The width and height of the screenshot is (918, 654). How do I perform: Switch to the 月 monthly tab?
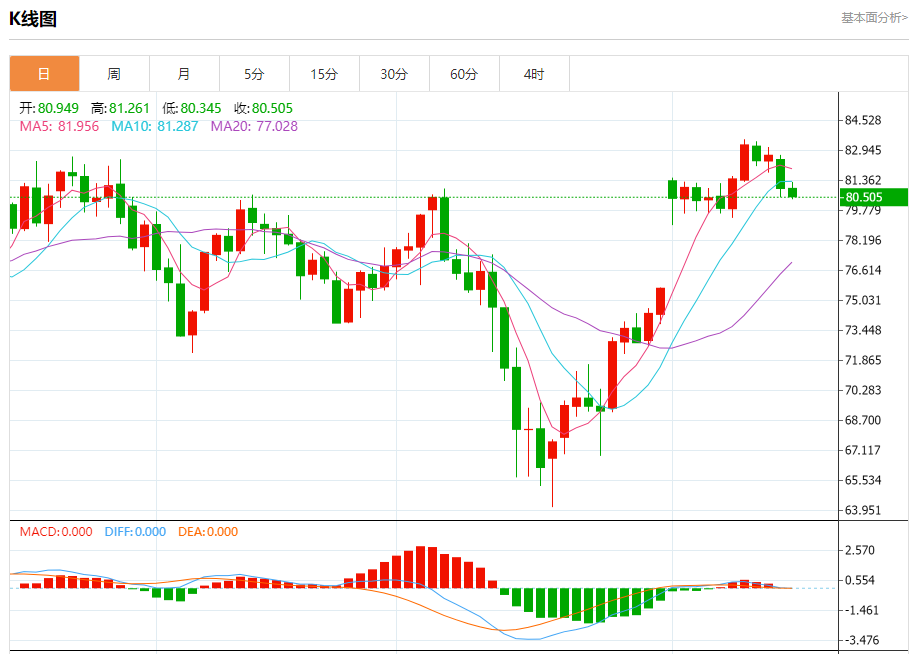click(184, 74)
